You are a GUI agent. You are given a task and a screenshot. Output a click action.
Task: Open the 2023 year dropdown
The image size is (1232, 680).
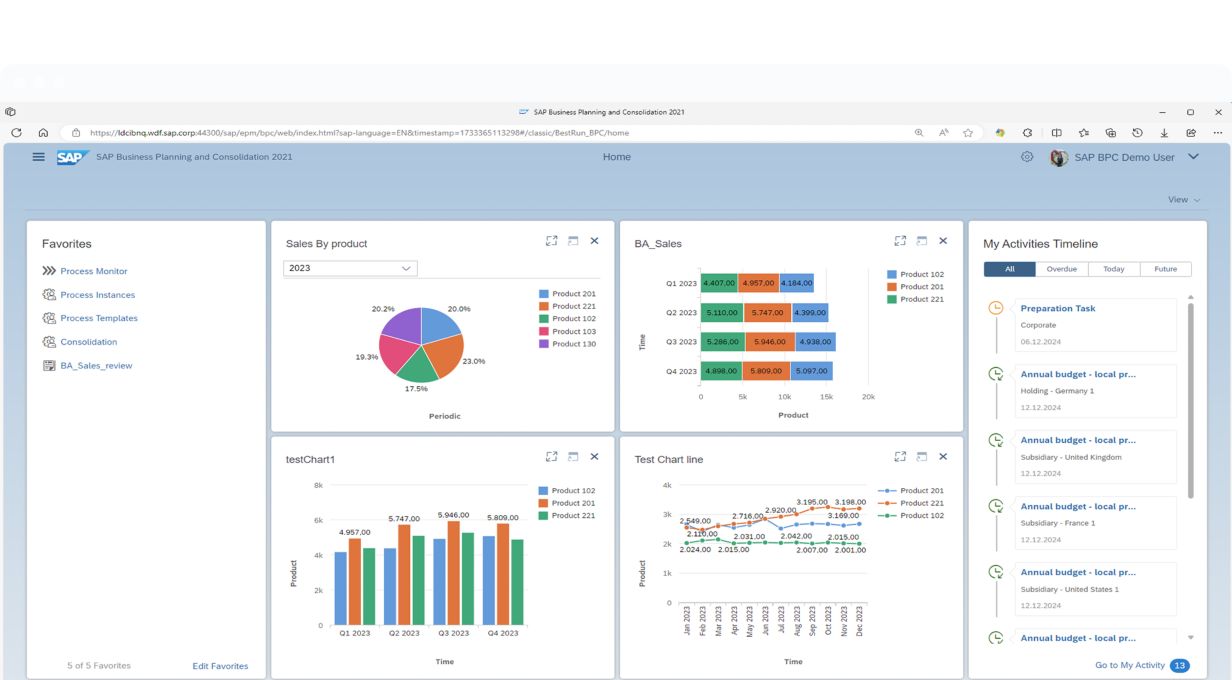click(350, 268)
